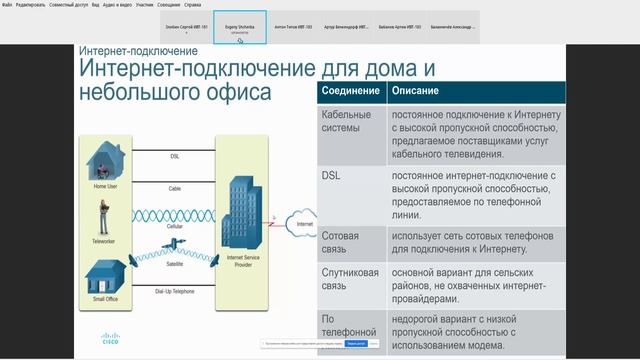Screen dimensions: 640x360
Task: Select the Evgeny Shcherba participant tile
Action: point(240,27)
